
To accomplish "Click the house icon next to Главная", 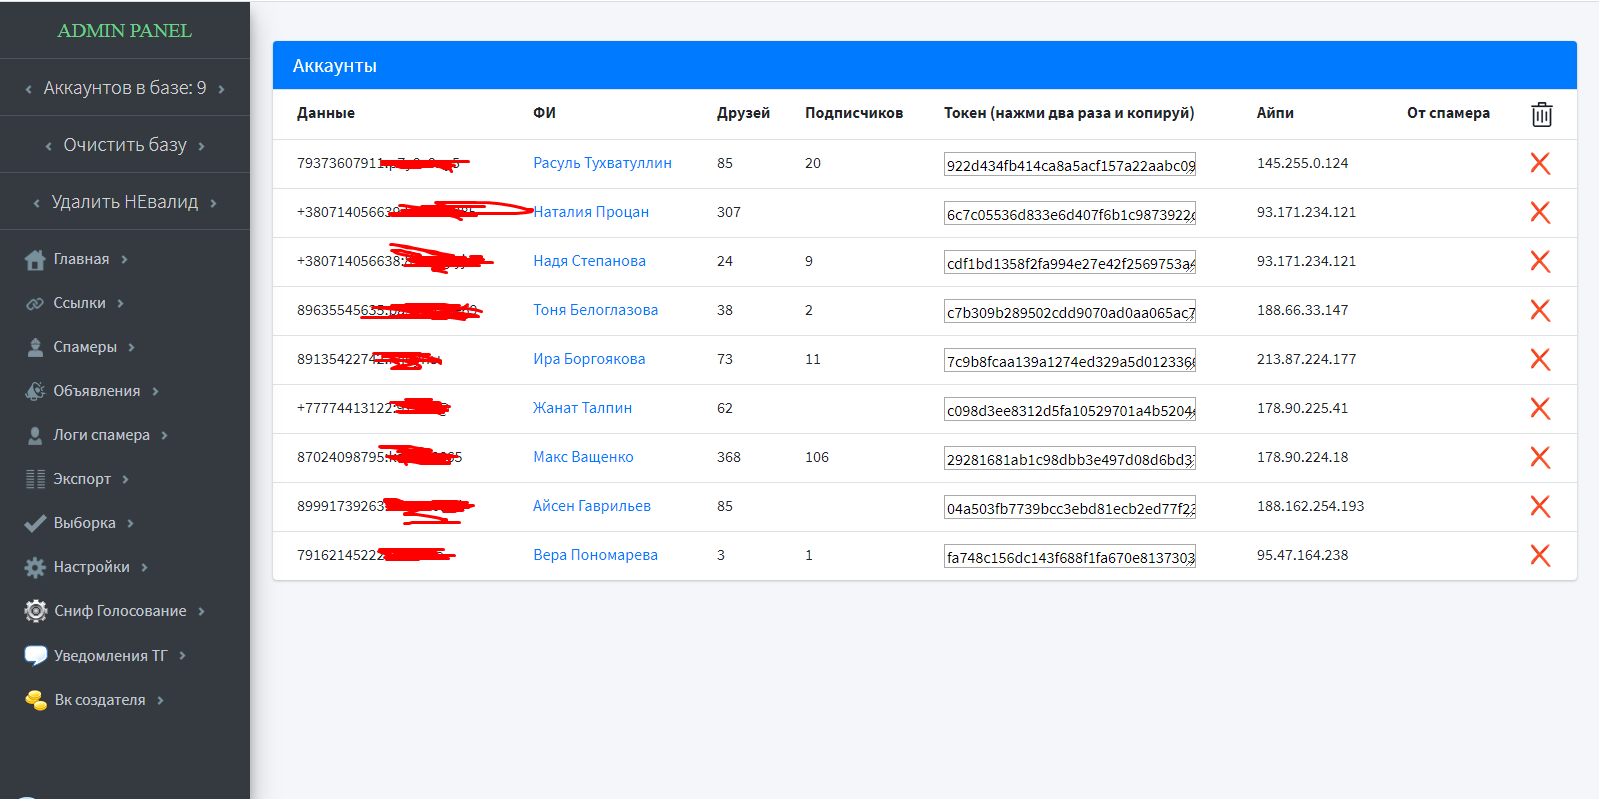I will [35, 260].
